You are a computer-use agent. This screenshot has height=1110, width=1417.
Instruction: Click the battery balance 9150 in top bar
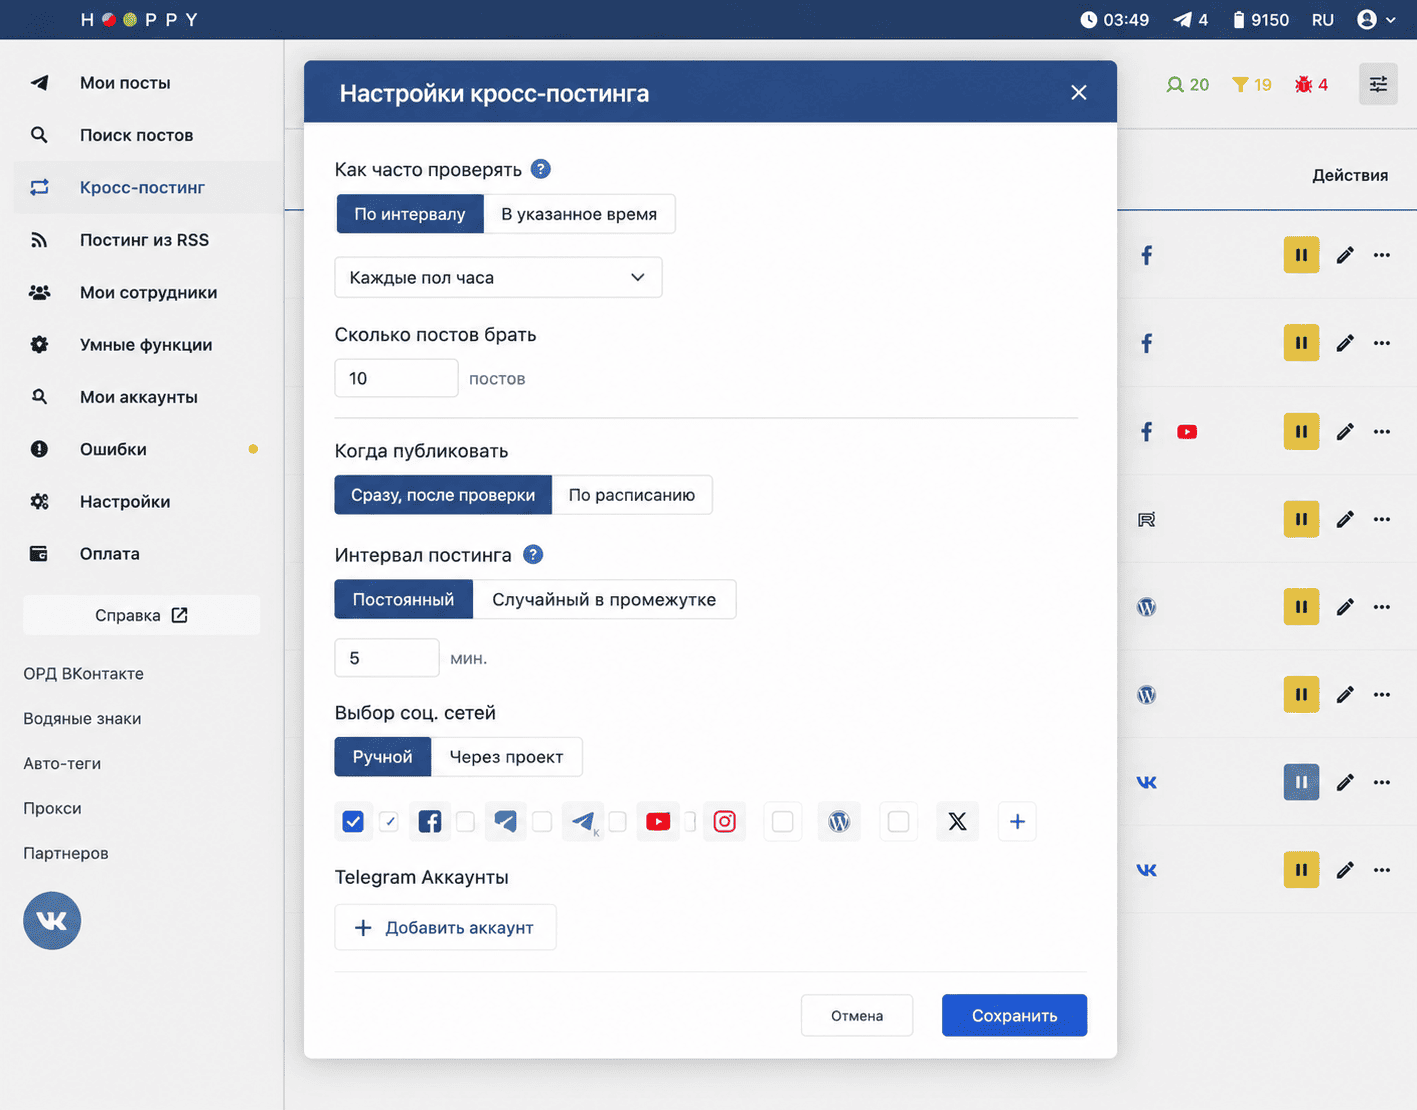tap(1260, 20)
